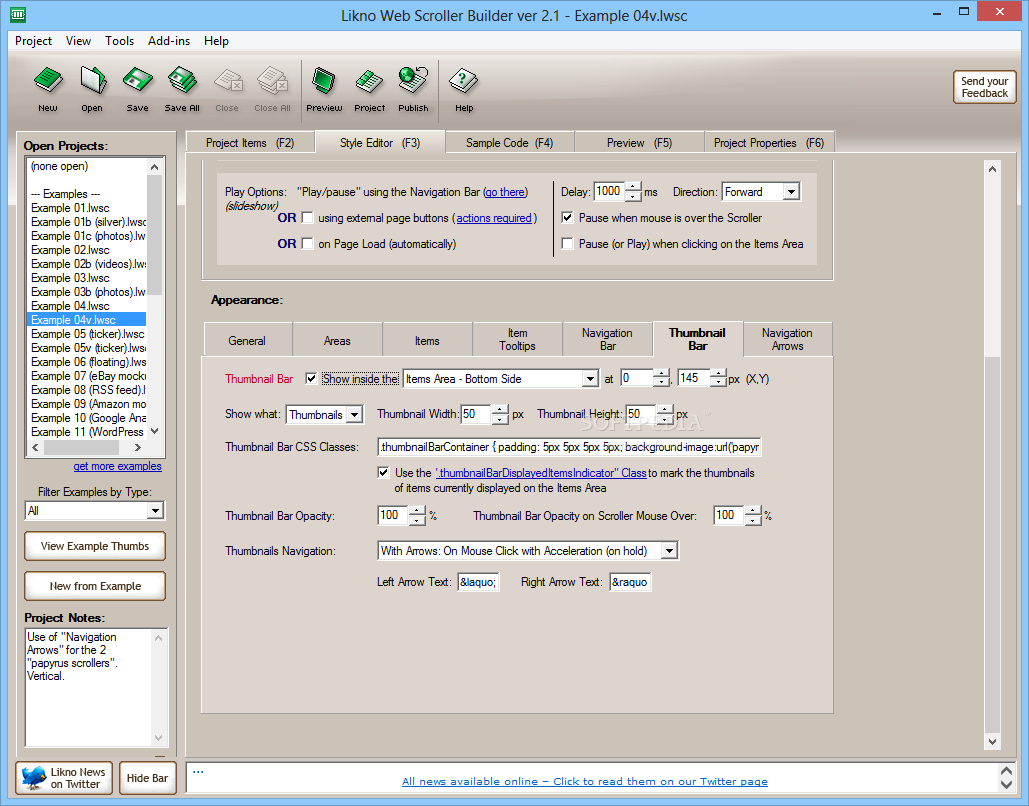Click the Help question mark icon

[463, 80]
